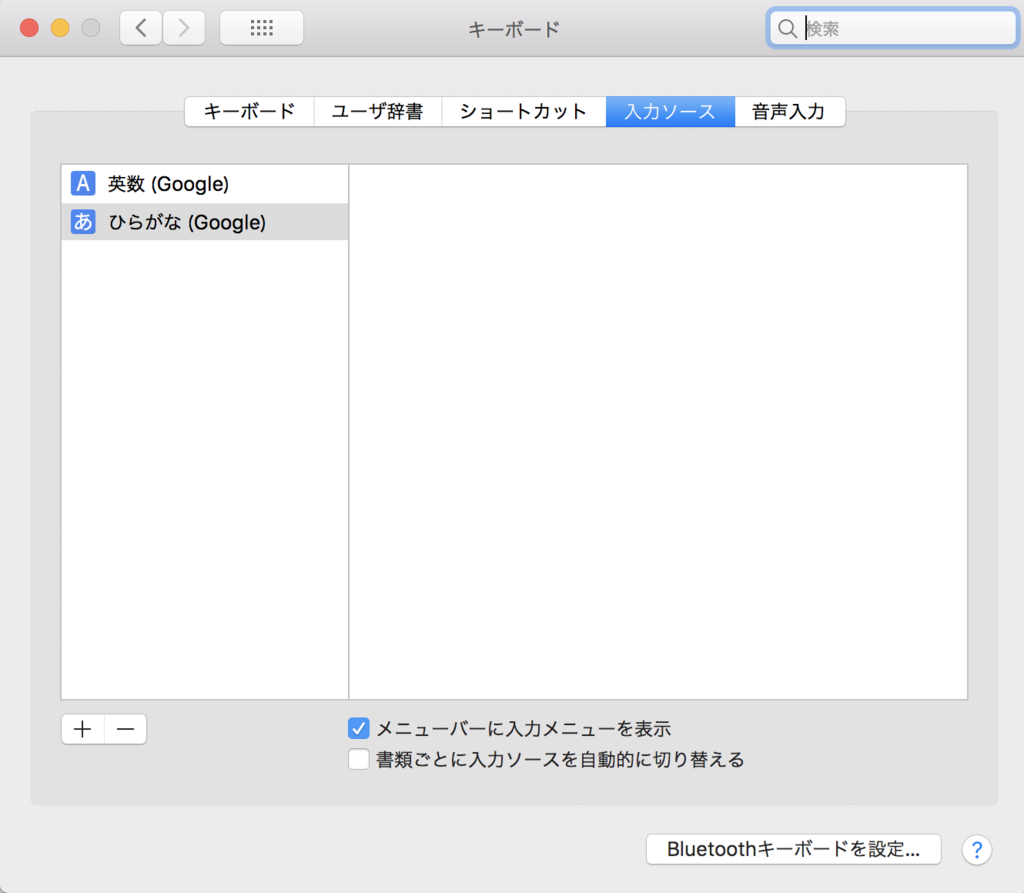This screenshot has height=893, width=1024.
Task: Enable 書類ごとに入力ソースを自動的に切り替える
Action: (359, 759)
